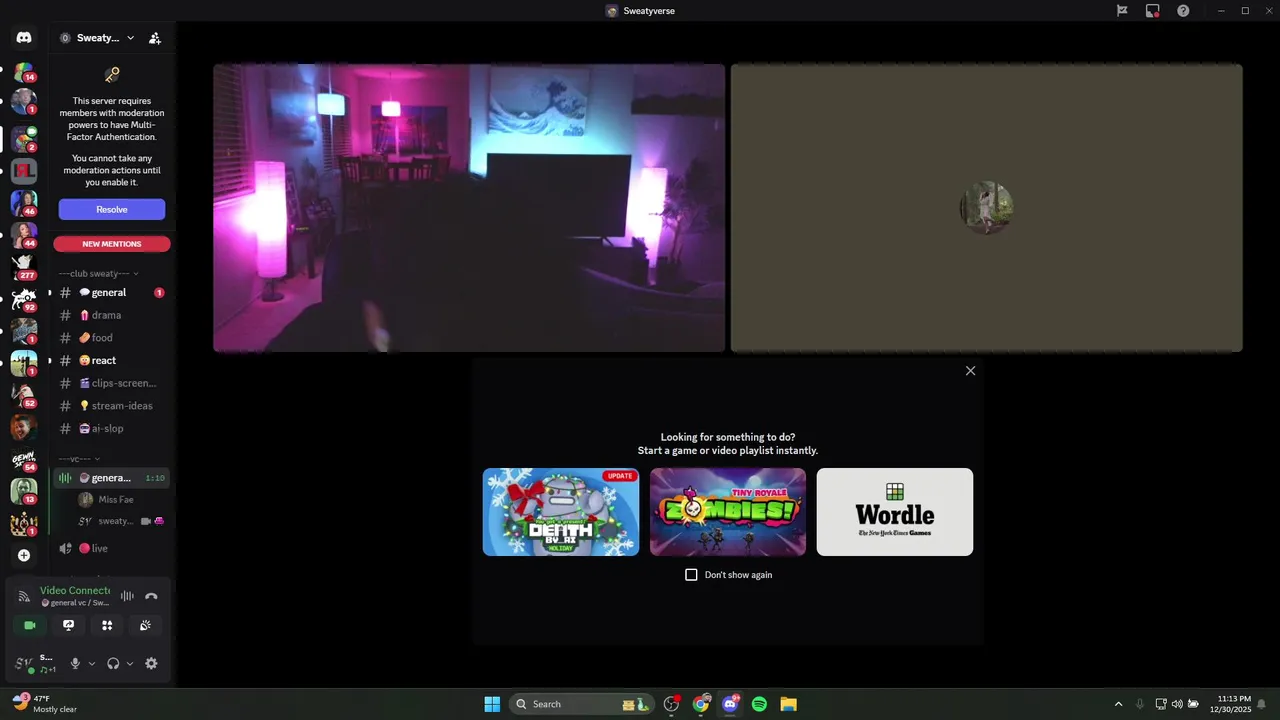Toggle noise suppression waveform icon
This screenshot has width=1280, height=720.
point(127,596)
